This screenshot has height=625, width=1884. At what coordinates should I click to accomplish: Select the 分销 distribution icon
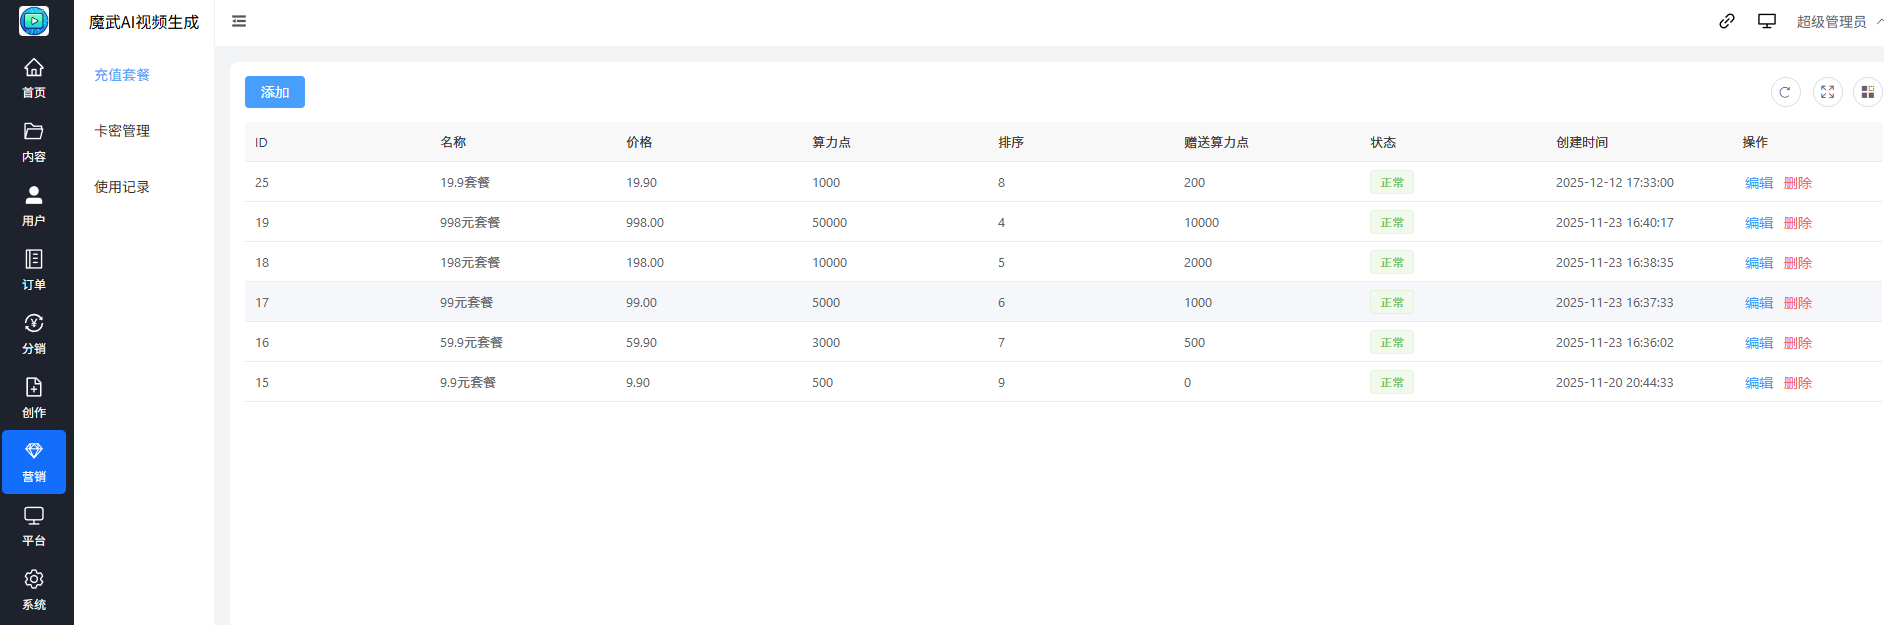(x=34, y=324)
